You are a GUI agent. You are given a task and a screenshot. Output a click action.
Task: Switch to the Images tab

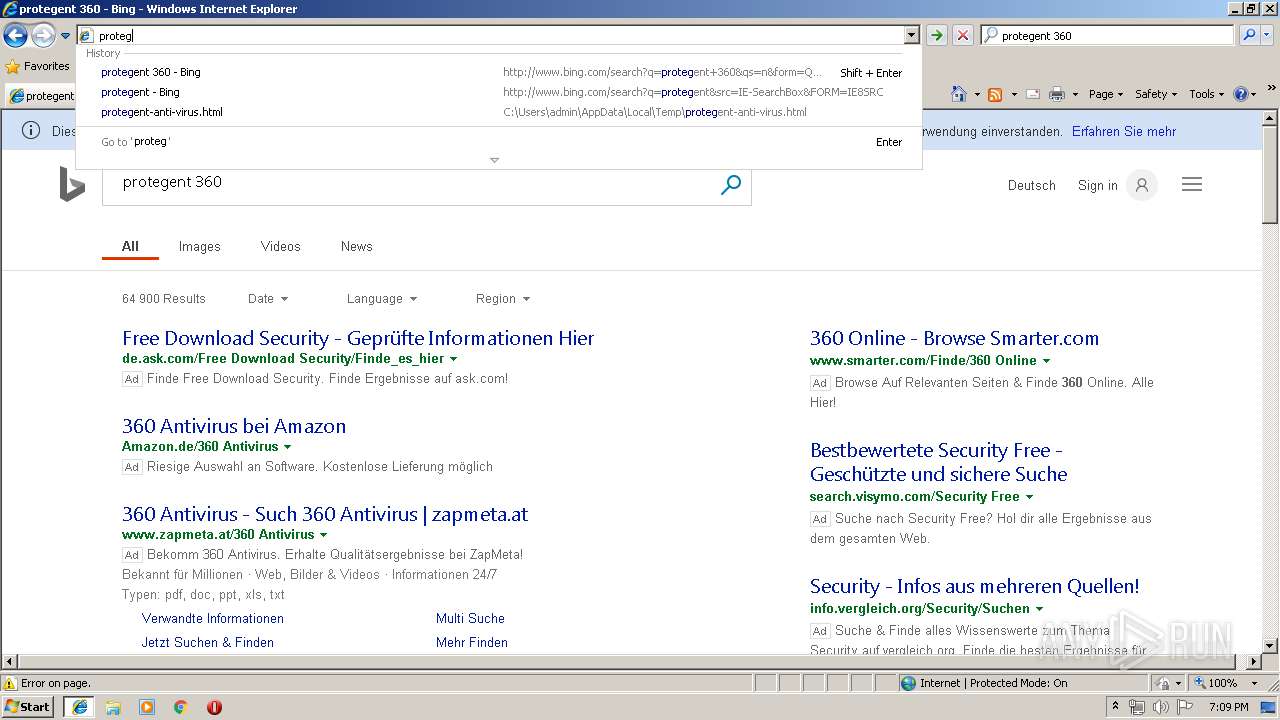(x=199, y=246)
